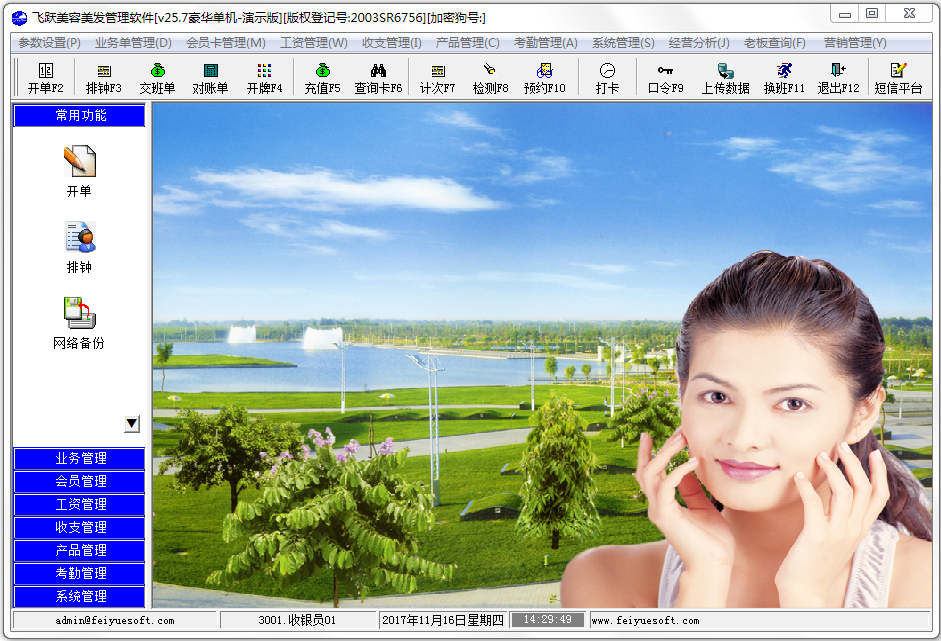Open the 口令F9 key icon

pos(666,78)
